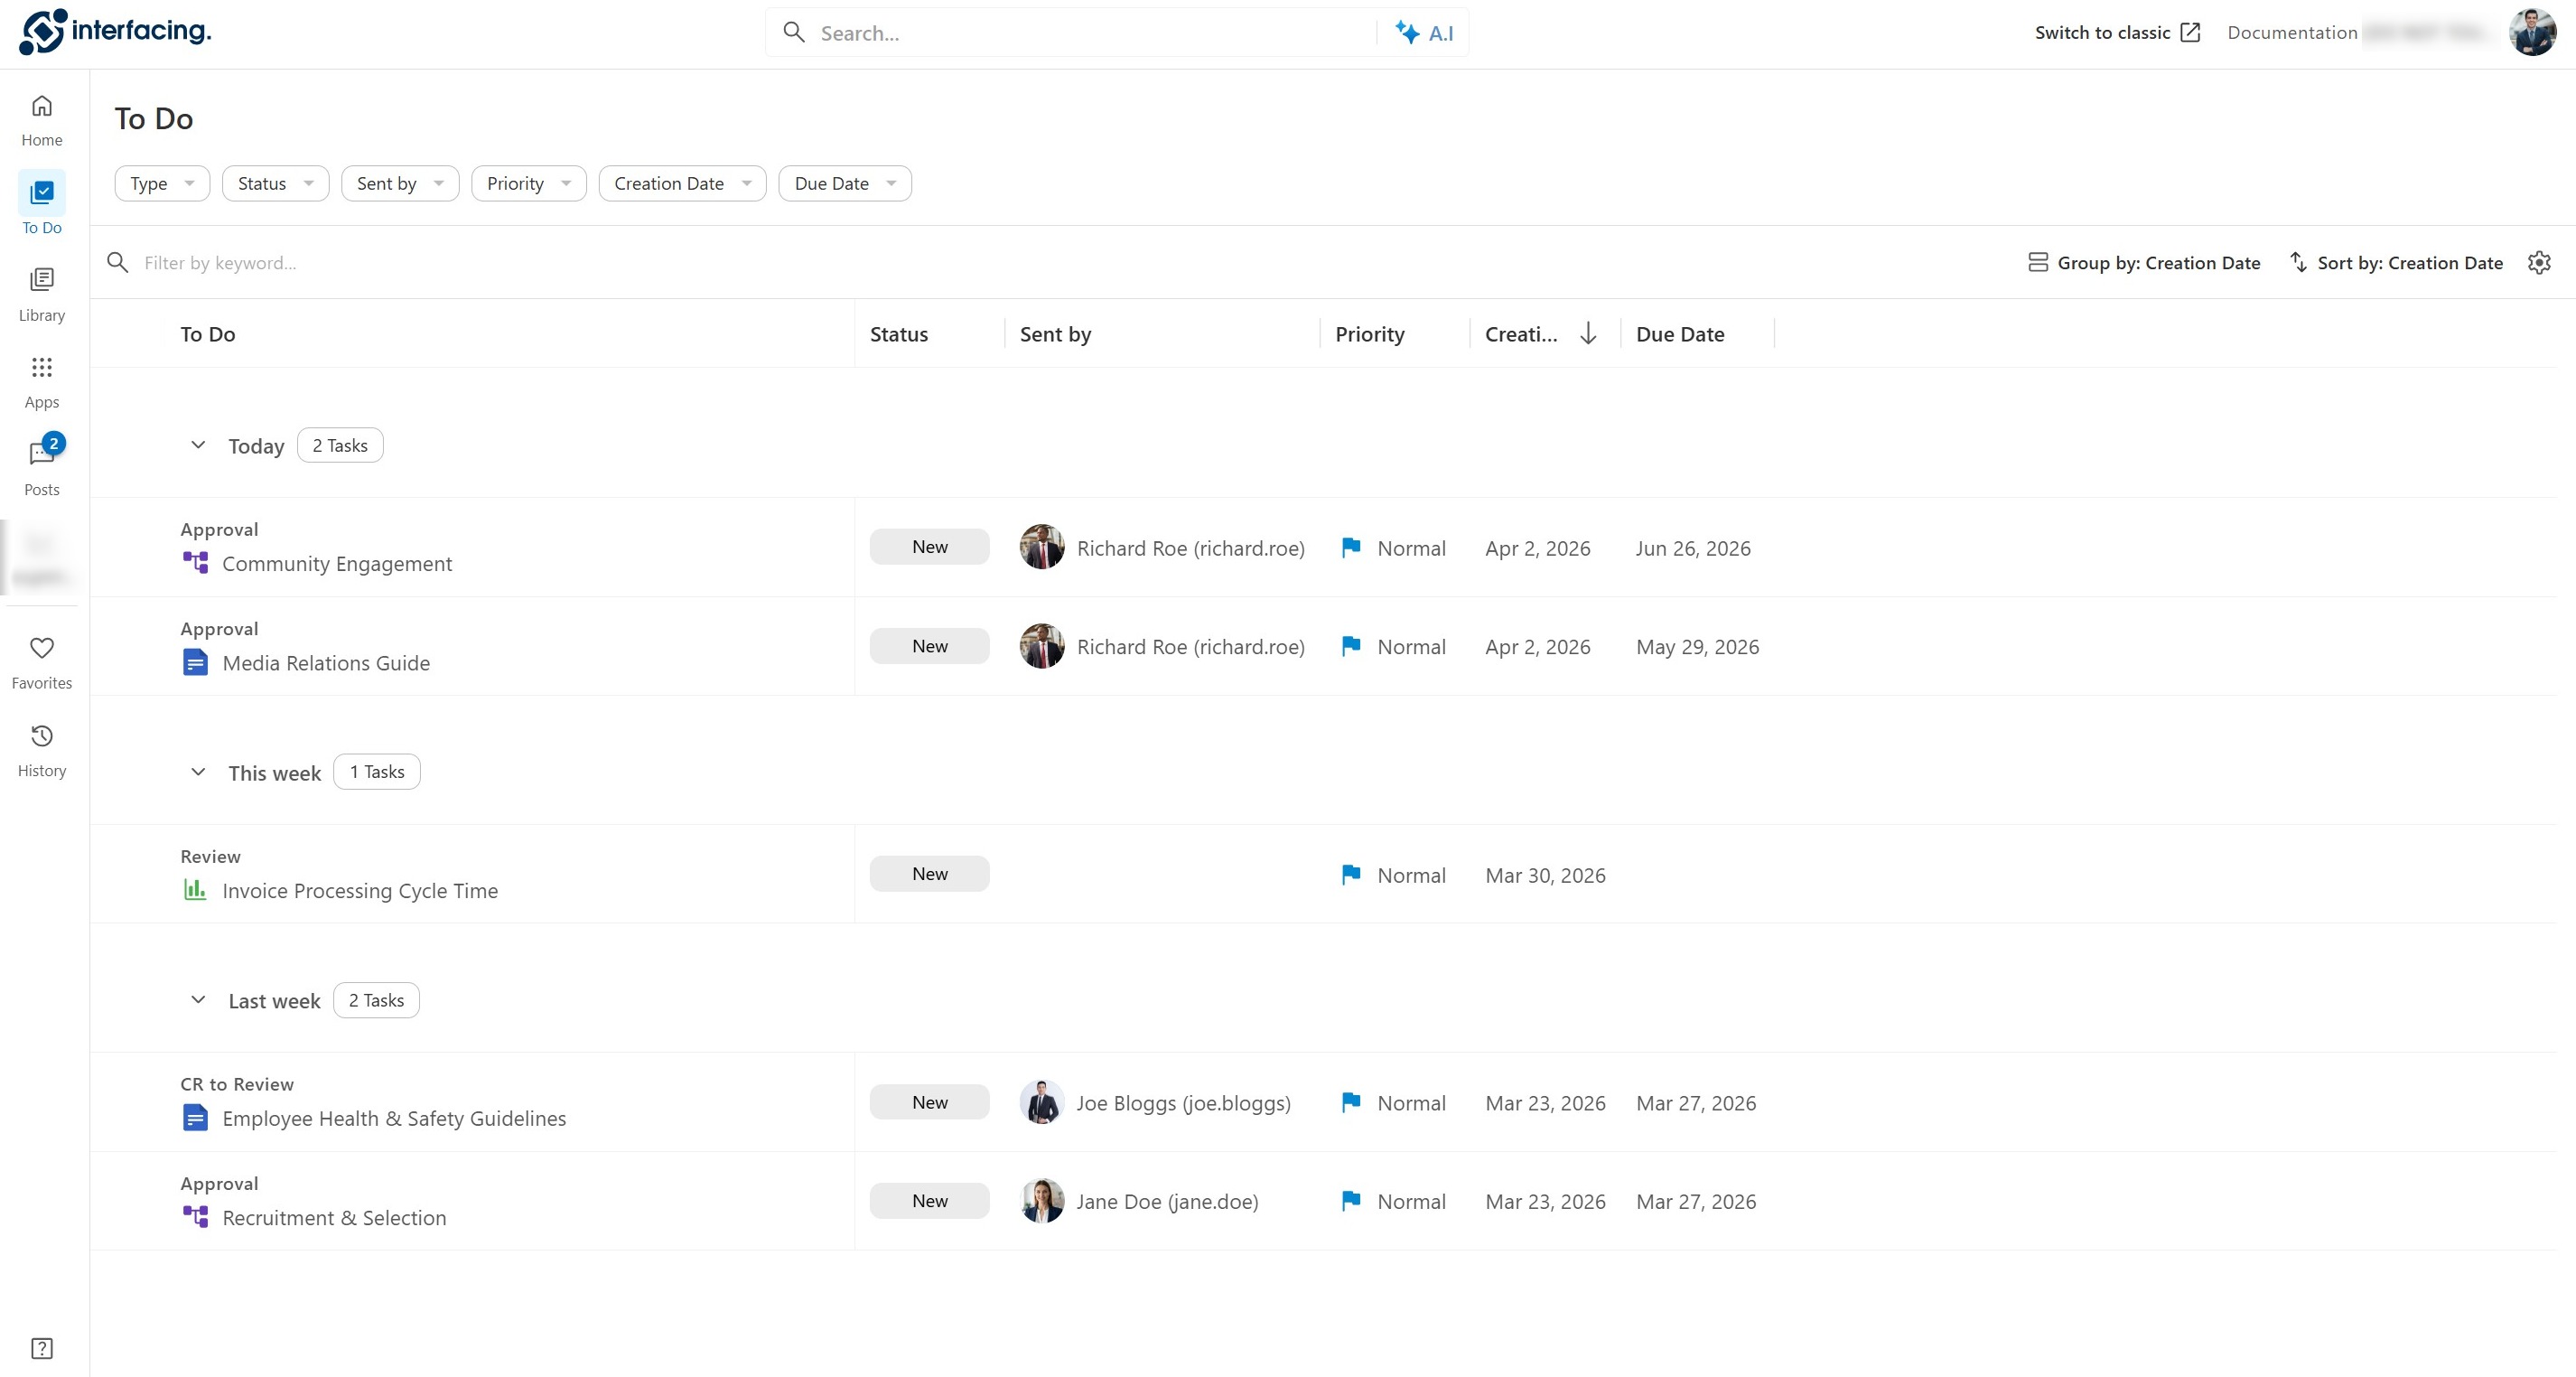Image resolution: width=2576 pixels, height=1377 pixels.
Task: Open the Media Relations Guide task
Action: (x=326, y=663)
